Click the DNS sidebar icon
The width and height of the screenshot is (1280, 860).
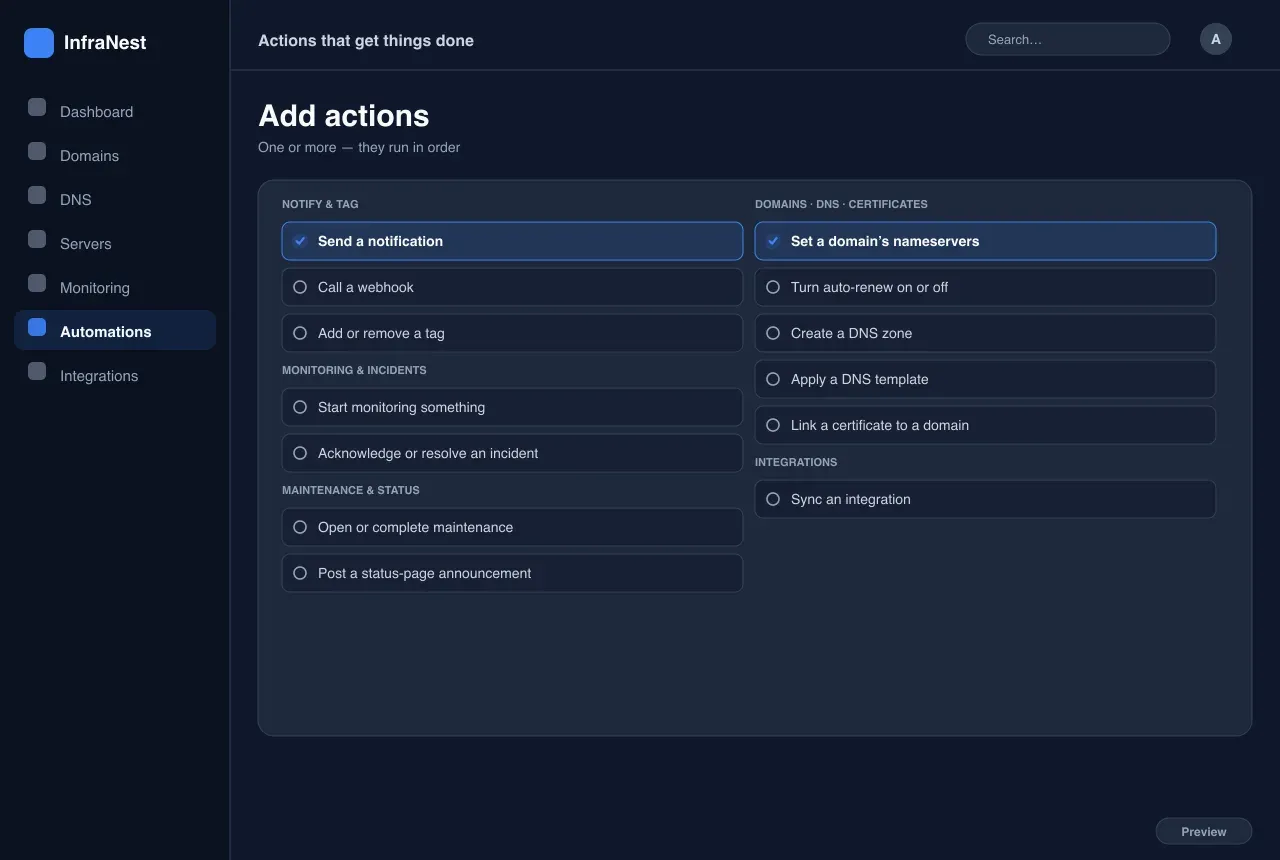37,195
